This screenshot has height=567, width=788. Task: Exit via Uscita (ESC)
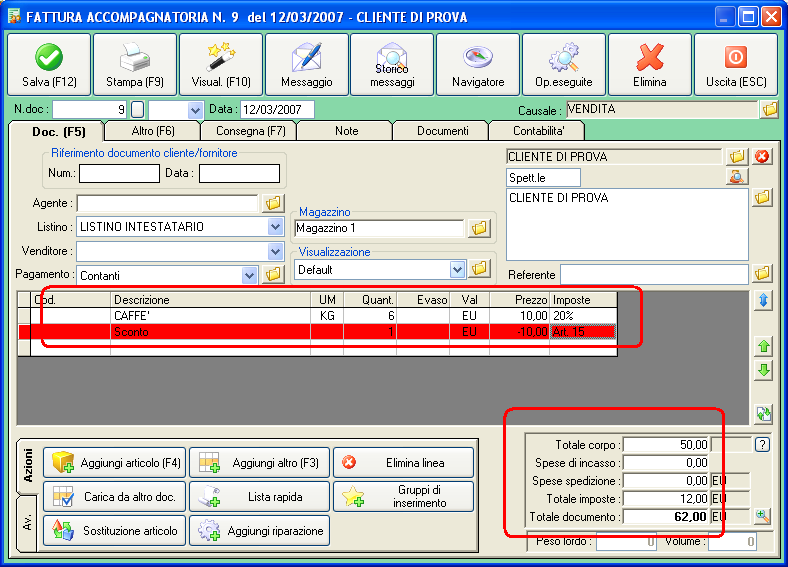pyautogui.click(x=736, y=64)
